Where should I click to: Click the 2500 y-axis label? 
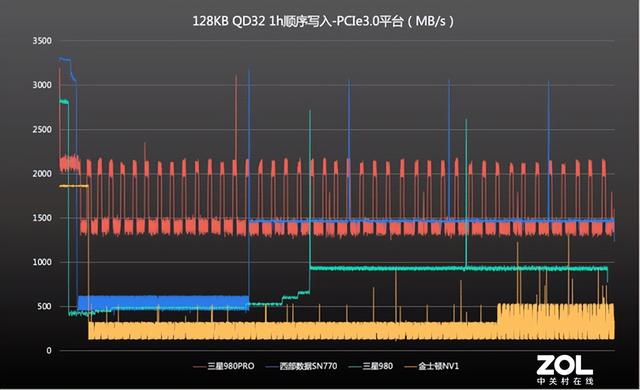[x=42, y=129]
